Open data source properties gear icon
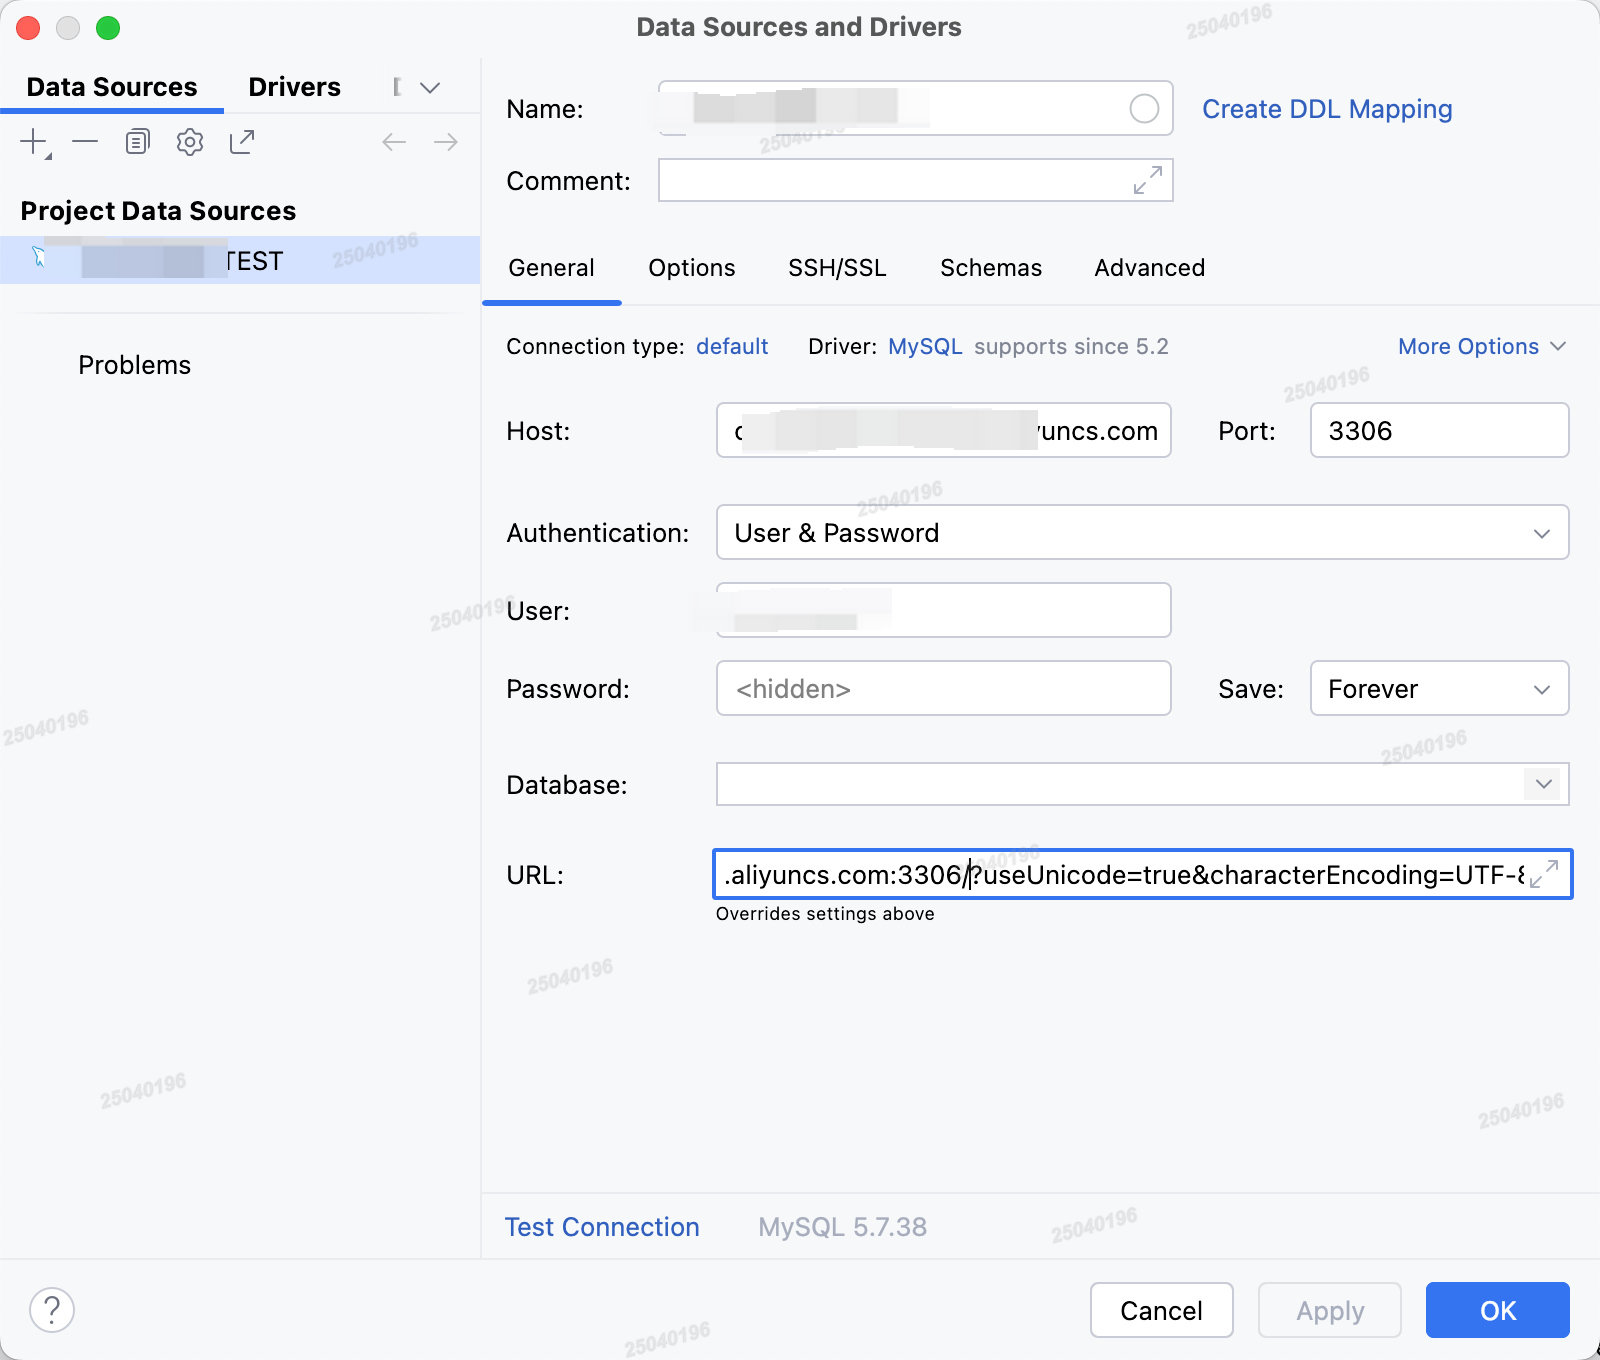 (189, 141)
